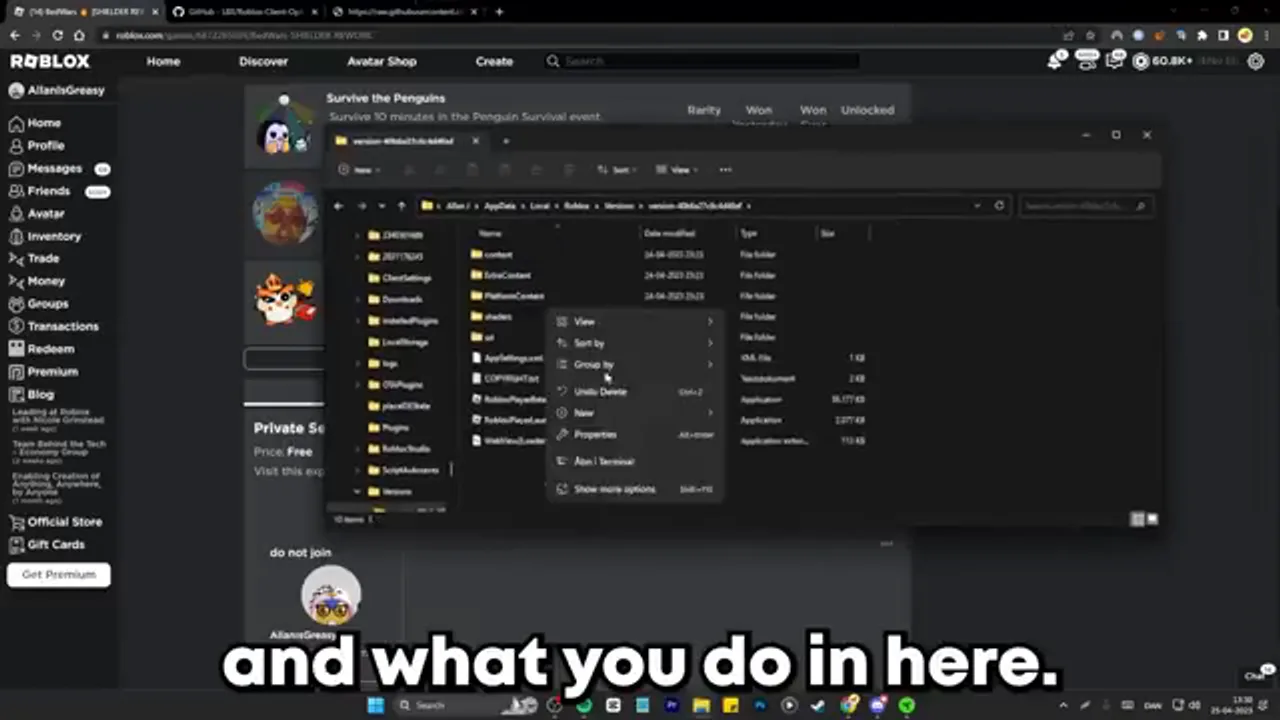Open Properties from the context menu
The height and width of the screenshot is (720, 1280).
pyautogui.click(x=634, y=434)
